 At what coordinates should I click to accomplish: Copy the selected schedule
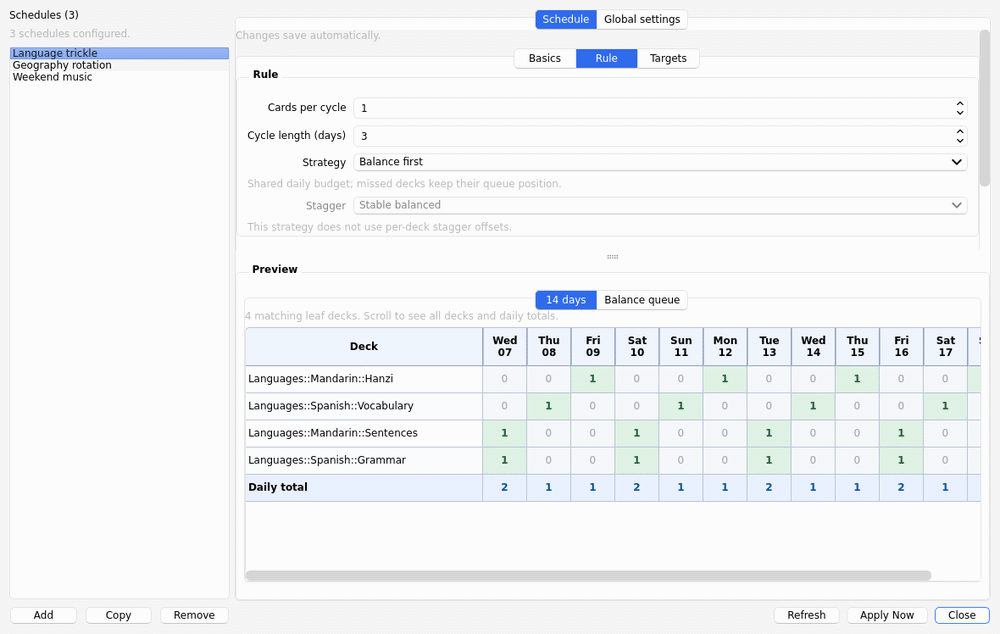118,615
